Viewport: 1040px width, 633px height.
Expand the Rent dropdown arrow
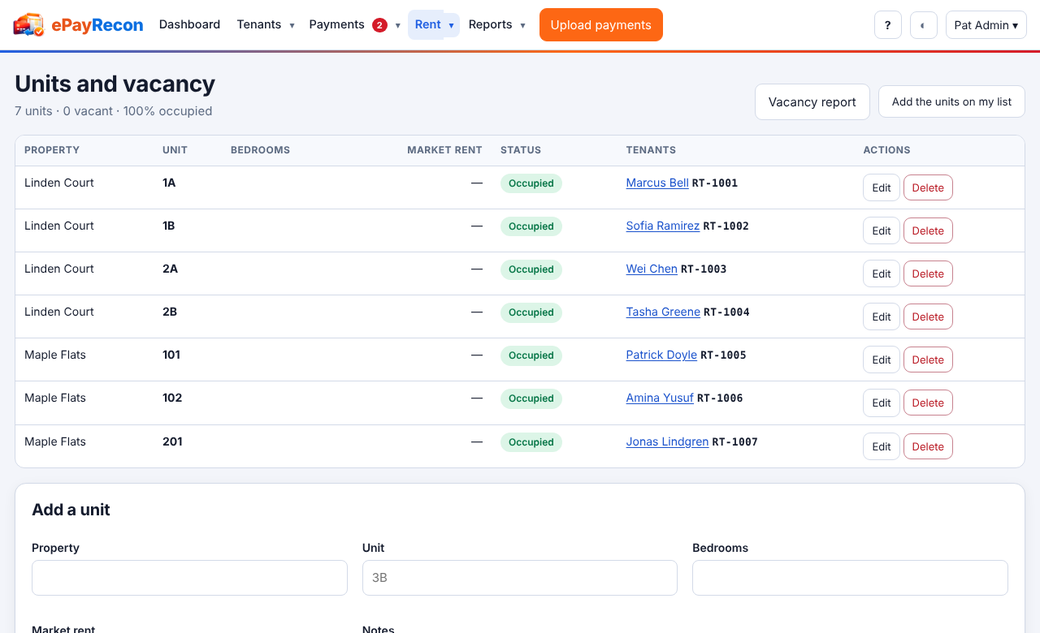click(451, 25)
